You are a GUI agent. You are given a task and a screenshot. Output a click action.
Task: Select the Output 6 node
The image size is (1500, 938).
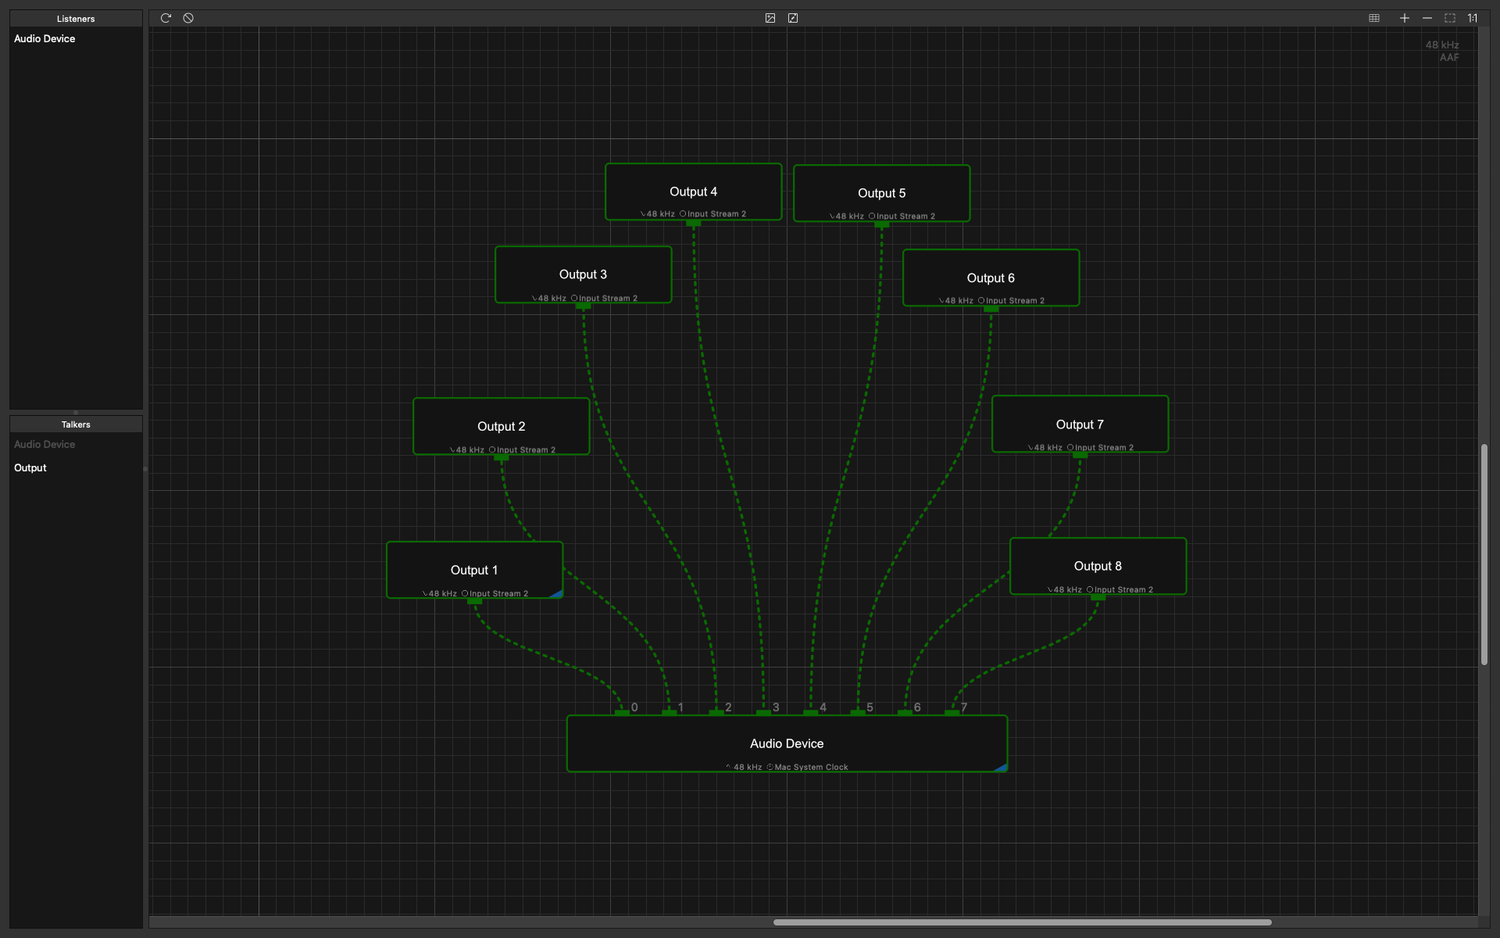point(991,278)
